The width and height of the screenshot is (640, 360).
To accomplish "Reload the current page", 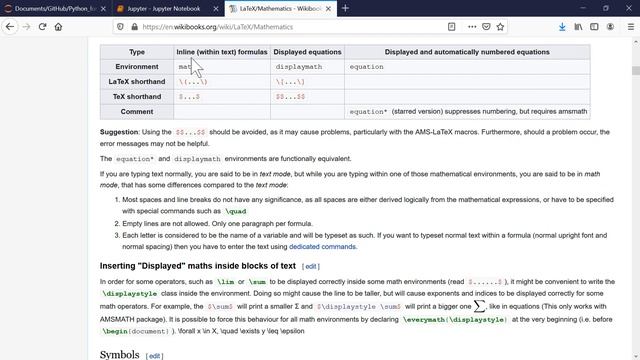I will (x=42, y=27).
